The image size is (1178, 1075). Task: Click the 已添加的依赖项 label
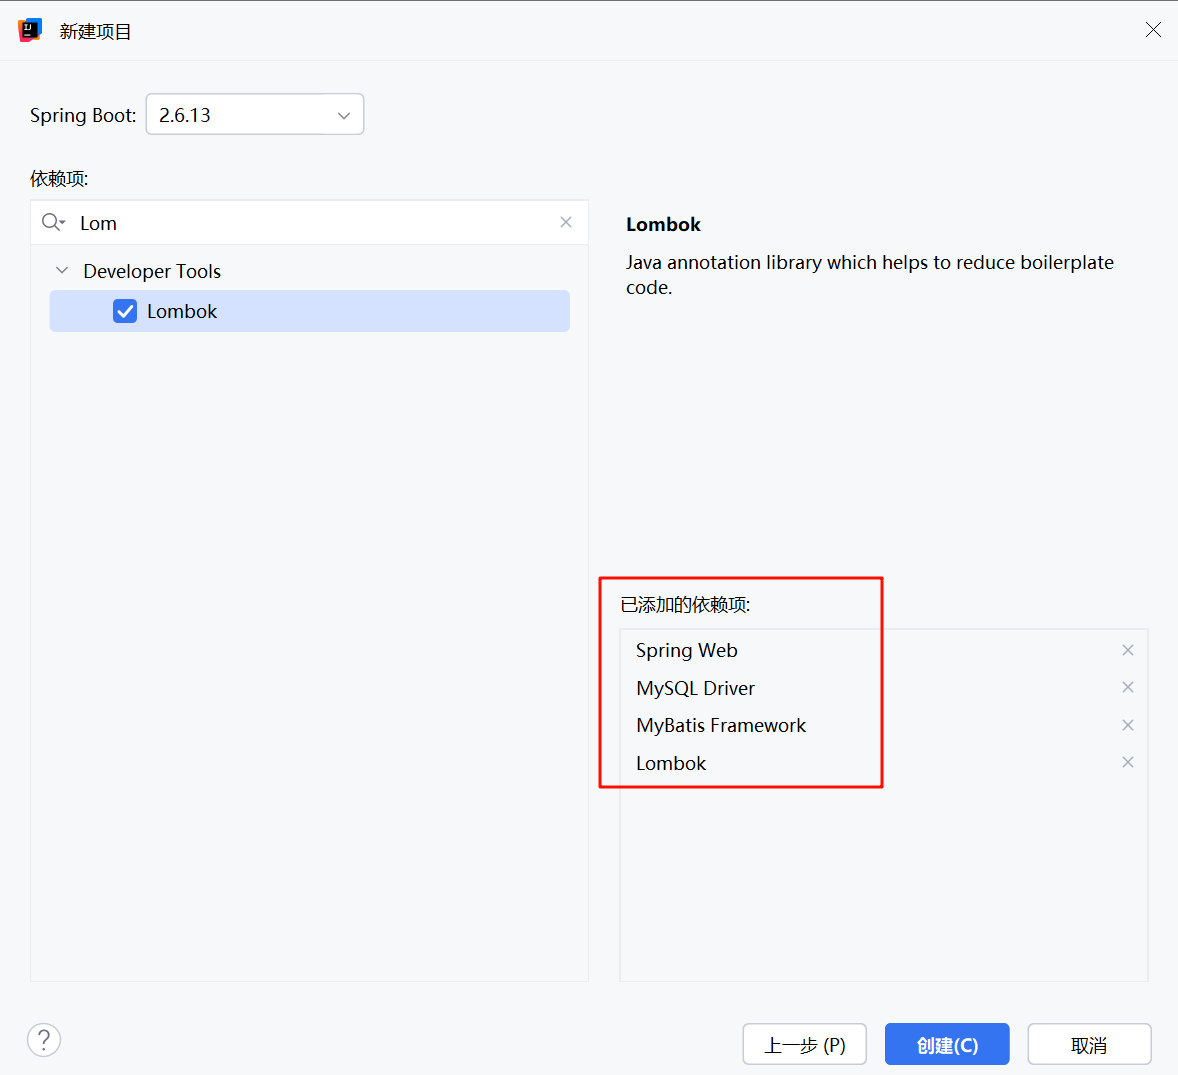tap(685, 605)
